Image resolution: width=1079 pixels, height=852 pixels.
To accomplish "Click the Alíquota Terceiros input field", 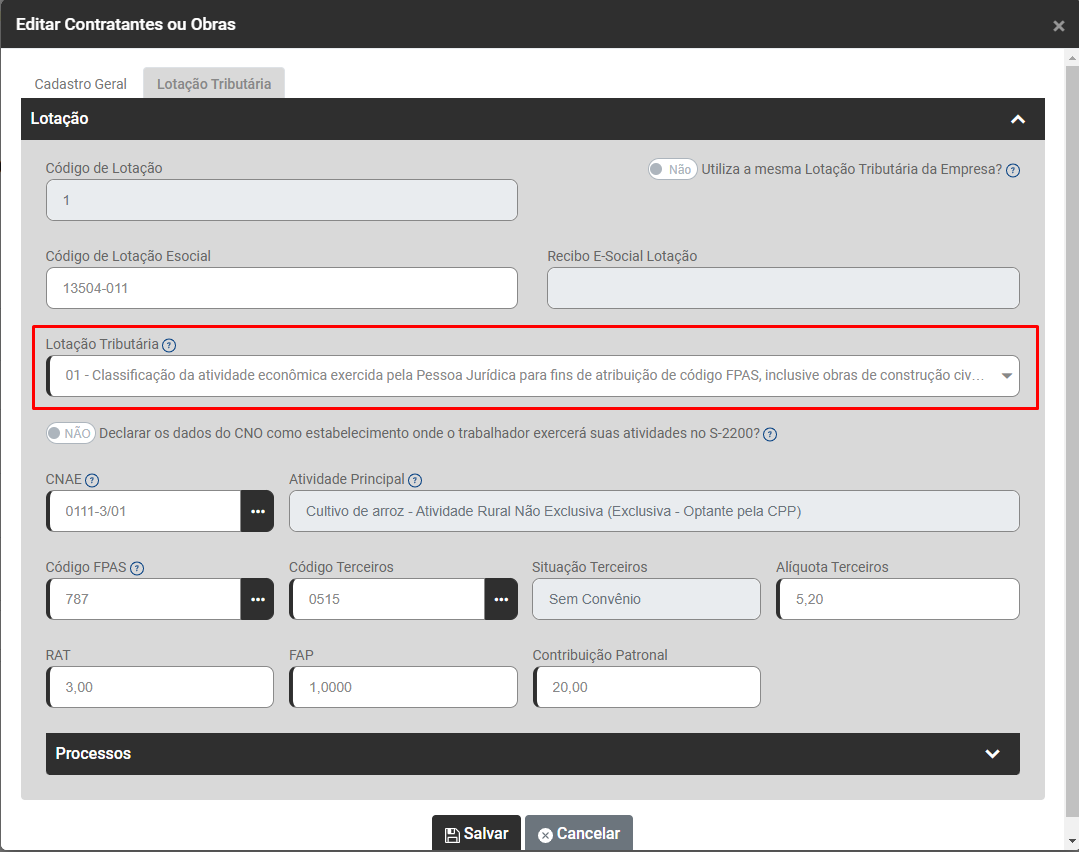I will tap(898, 599).
